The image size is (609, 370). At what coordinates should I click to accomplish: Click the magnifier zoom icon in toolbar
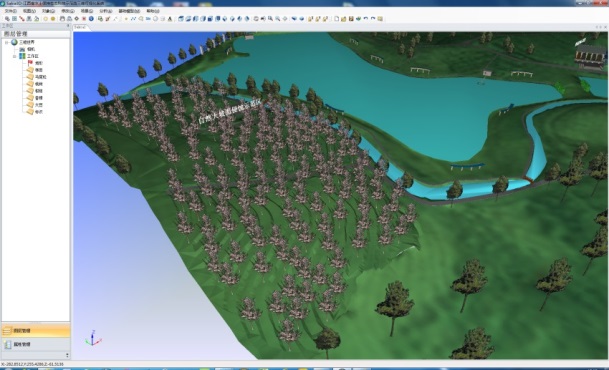[x=270, y=19]
